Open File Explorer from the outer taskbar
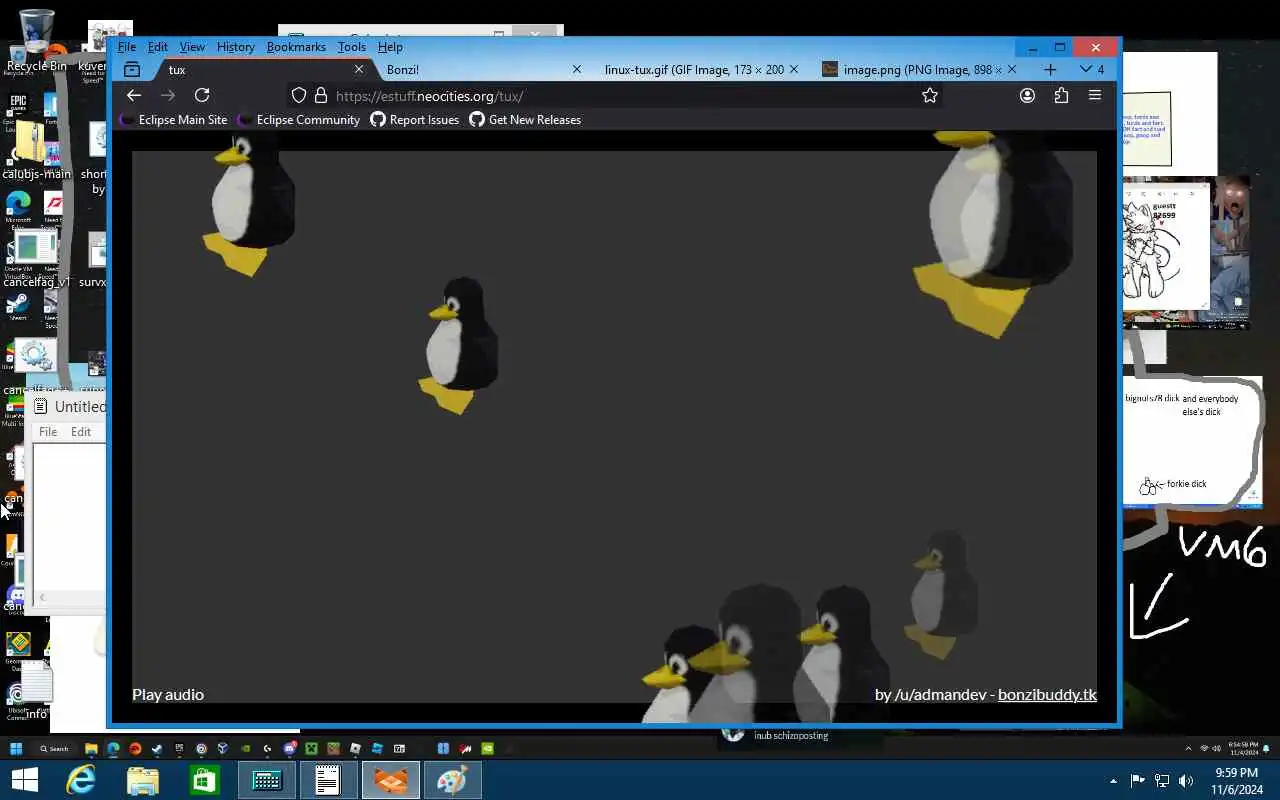Image resolution: width=1280 pixels, height=800 pixels. coord(143,780)
